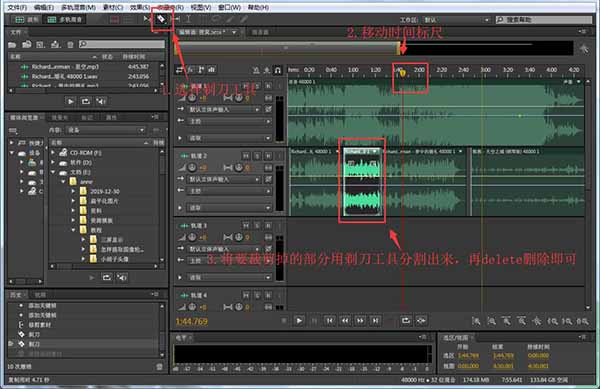
Task: Open the 多轨混音(M) menu
Action: [78, 7]
